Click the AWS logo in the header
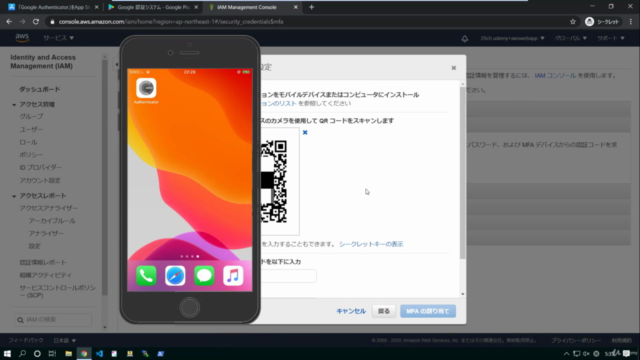This screenshot has height=360, width=640. (x=22, y=38)
